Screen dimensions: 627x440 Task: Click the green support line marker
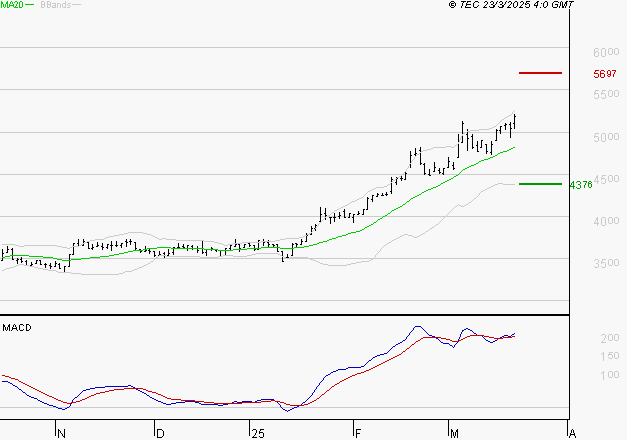pos(541,184)
